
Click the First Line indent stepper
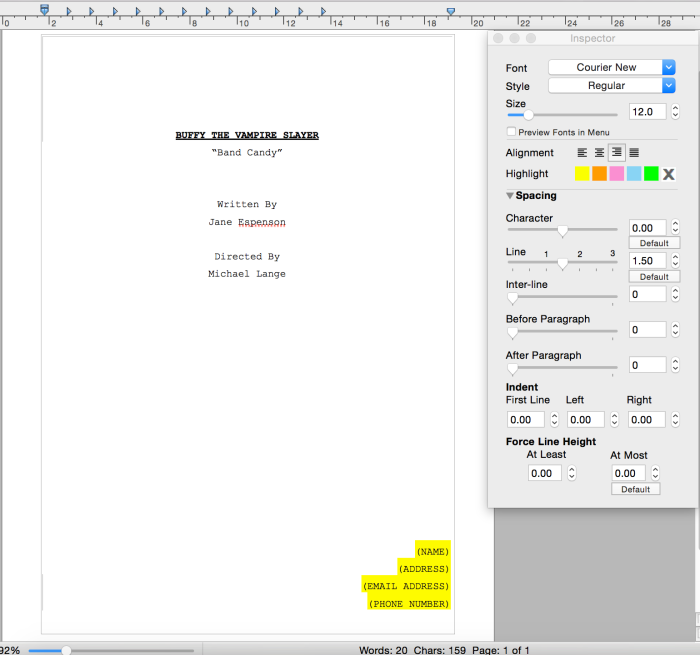554,419
